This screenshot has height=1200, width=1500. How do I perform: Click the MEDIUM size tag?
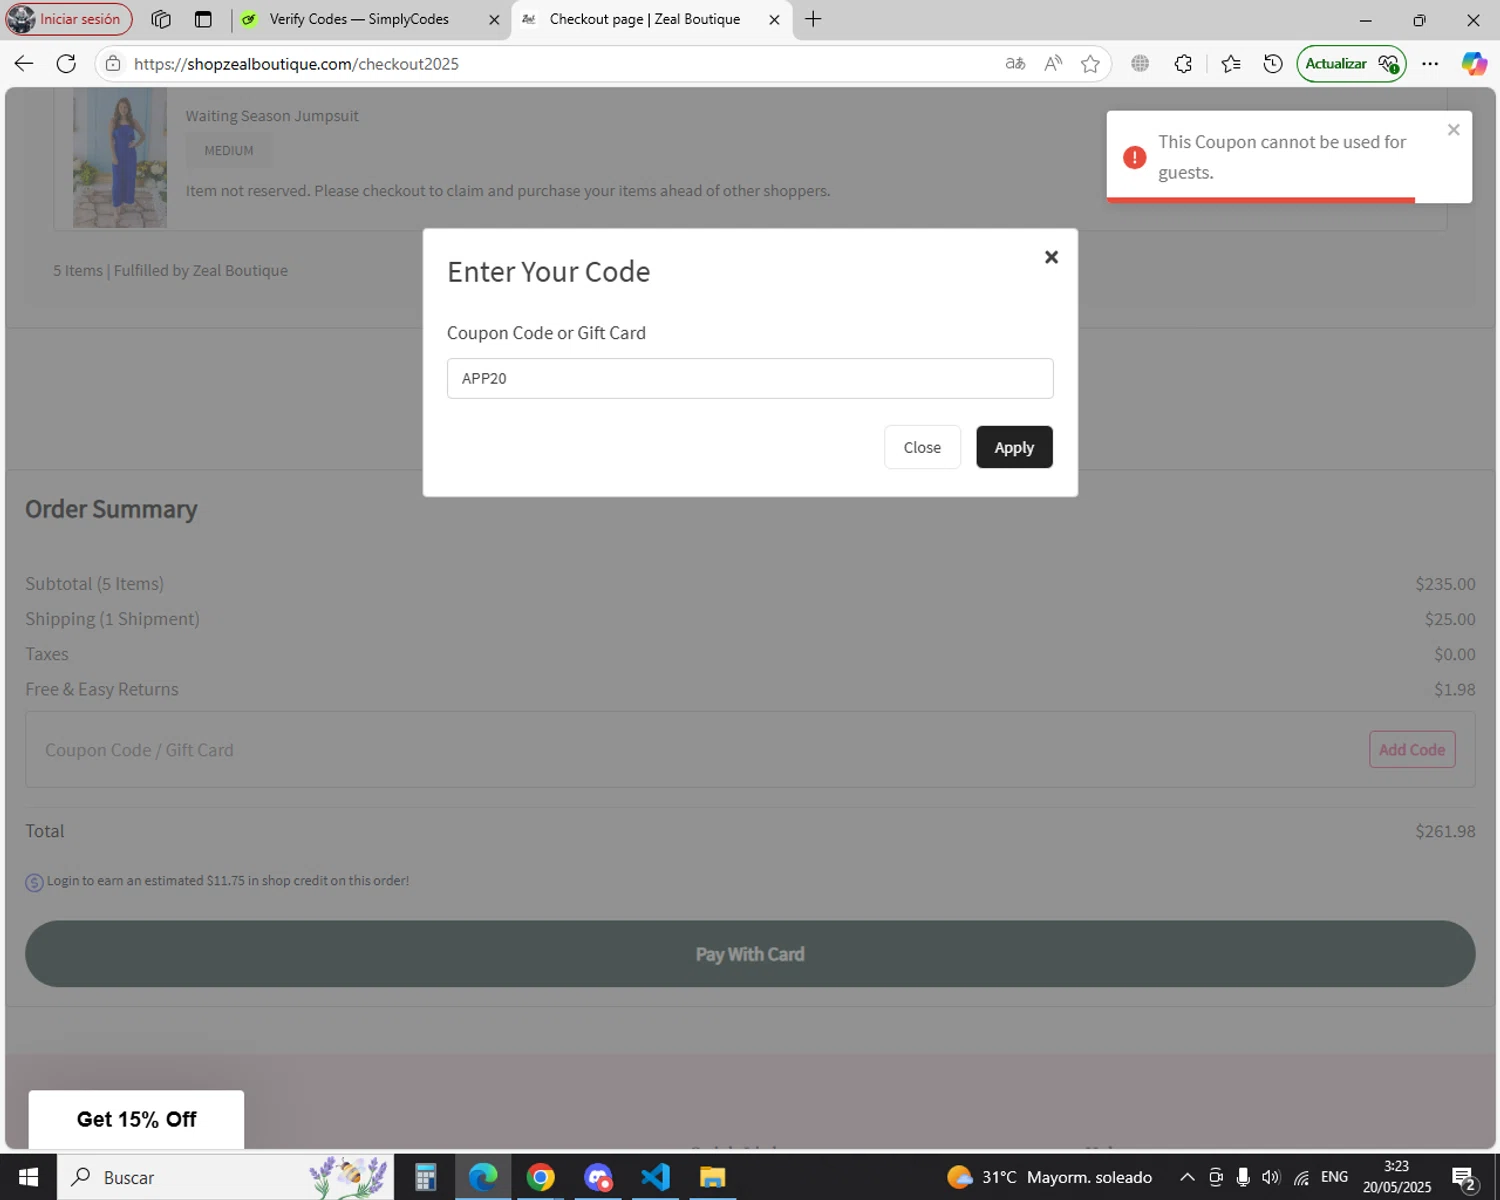coord(229,151)
